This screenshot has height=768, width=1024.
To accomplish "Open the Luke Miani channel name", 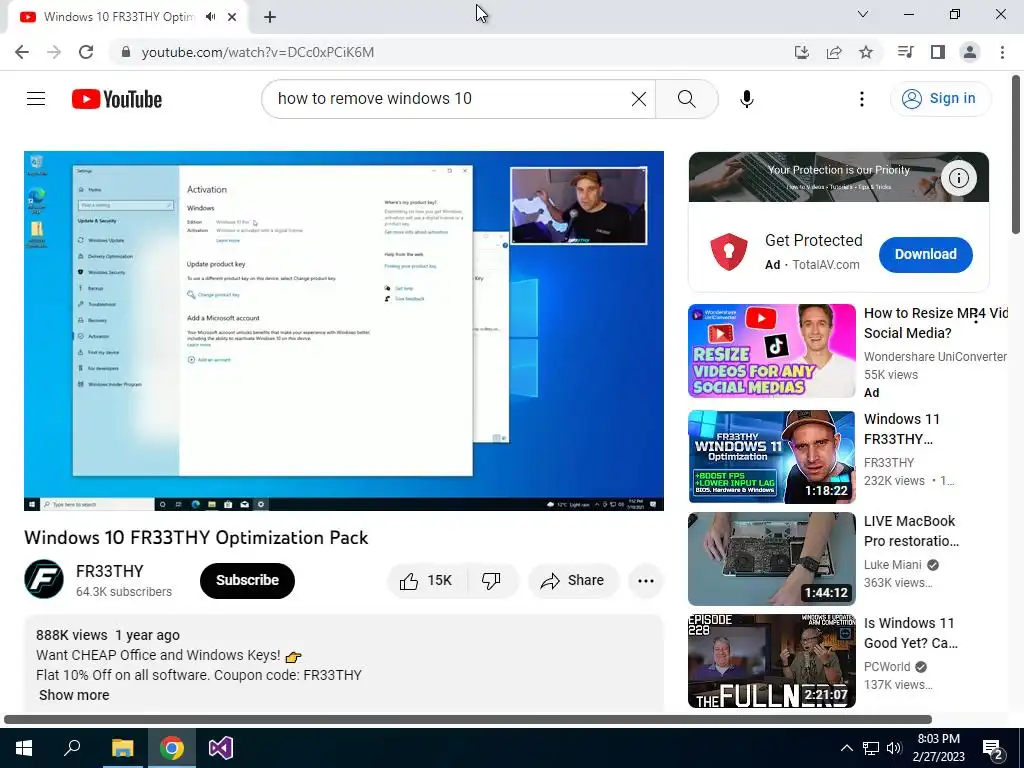I will pos(893,565).
